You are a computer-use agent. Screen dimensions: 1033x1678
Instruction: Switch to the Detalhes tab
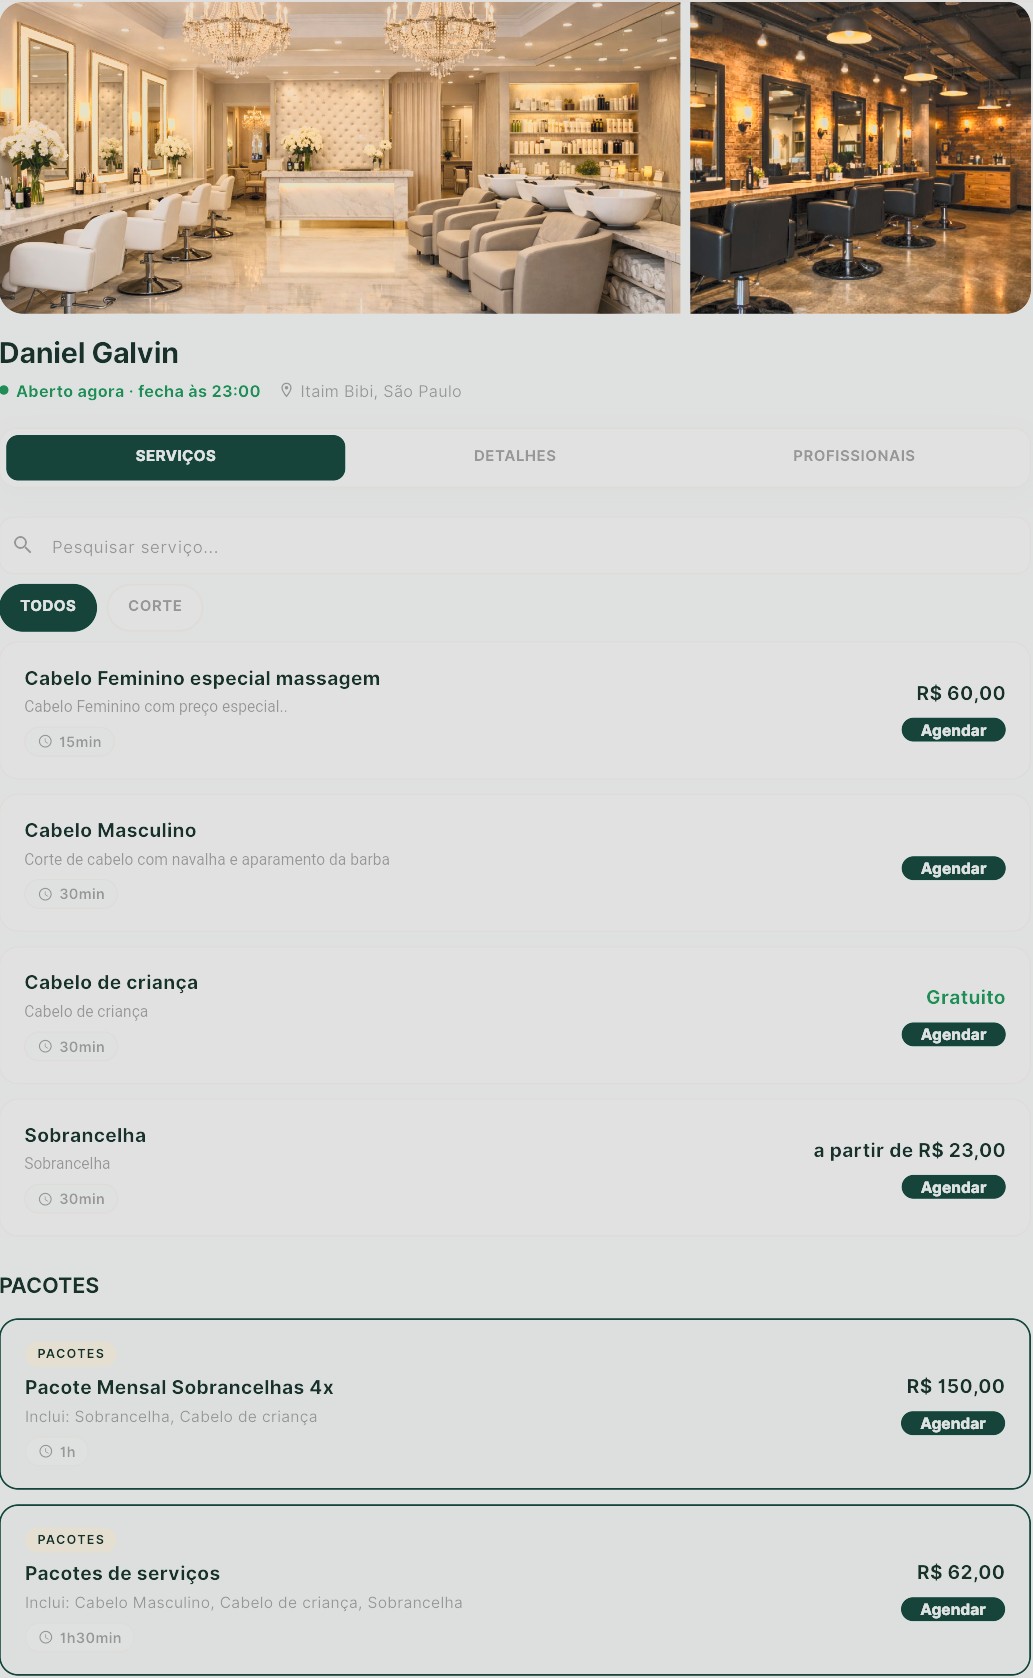[x=515, y=457]
